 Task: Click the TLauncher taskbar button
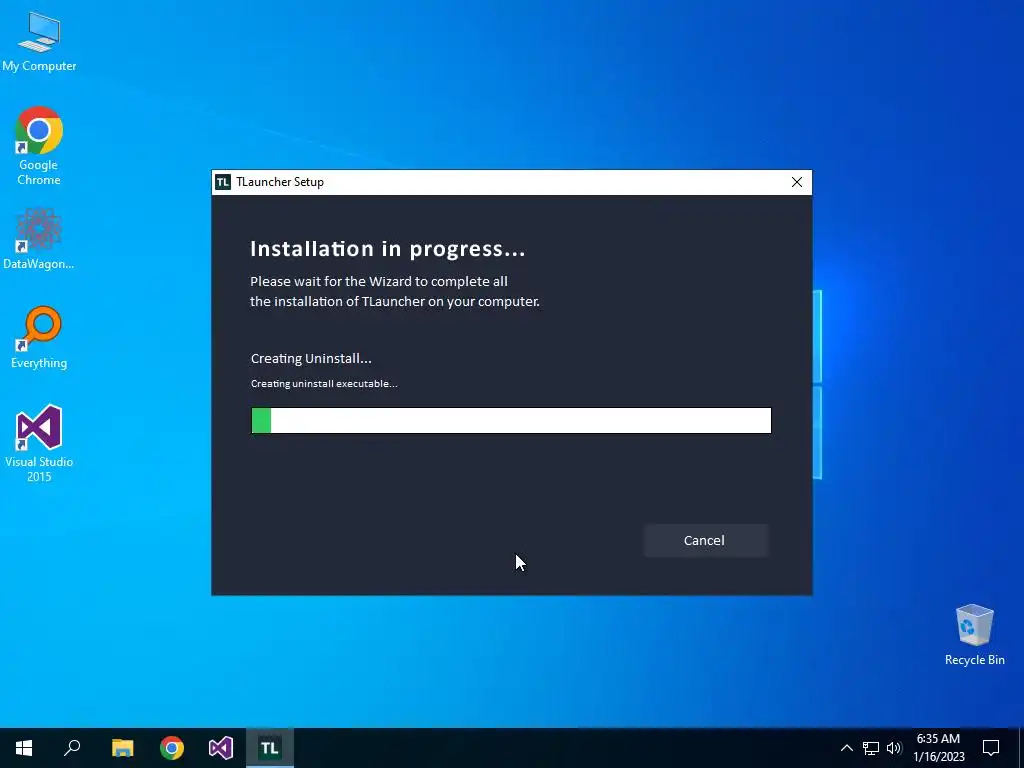pyautogui.click(x=270, y=748)
